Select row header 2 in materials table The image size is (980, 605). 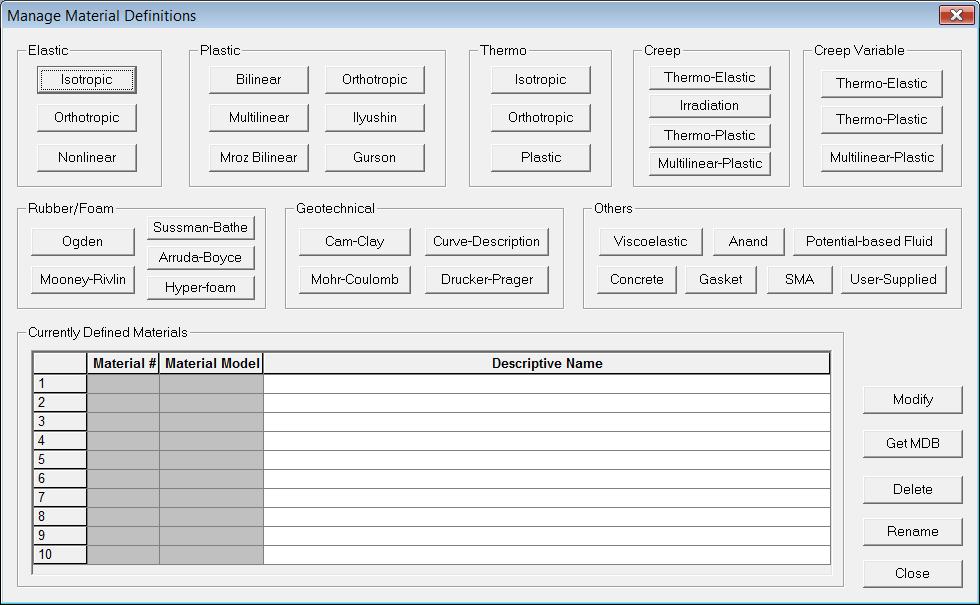tap(60, 402)
